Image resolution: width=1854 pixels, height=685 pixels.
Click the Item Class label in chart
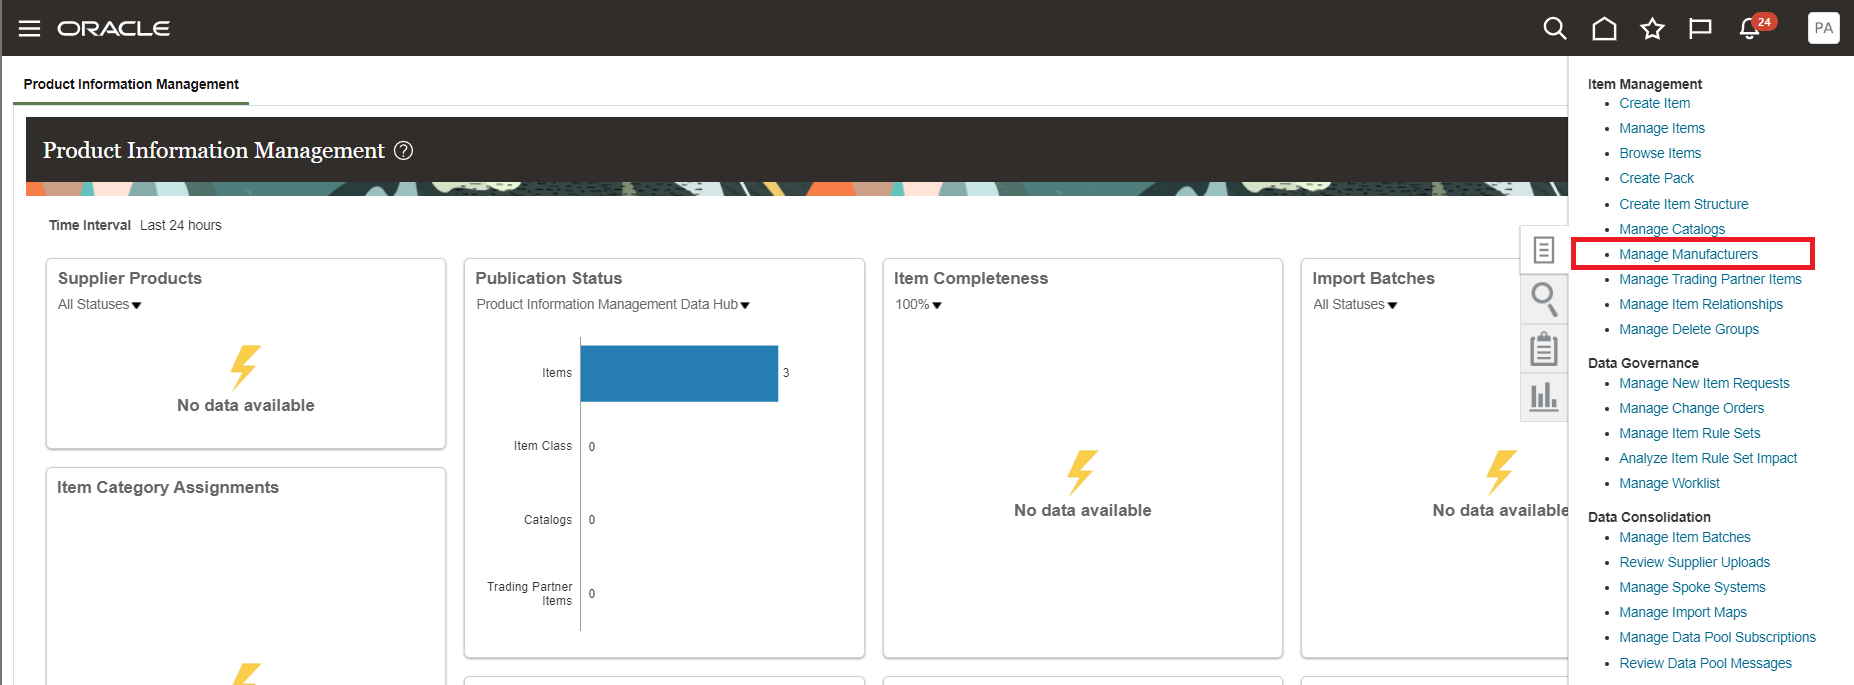[543, 446]
